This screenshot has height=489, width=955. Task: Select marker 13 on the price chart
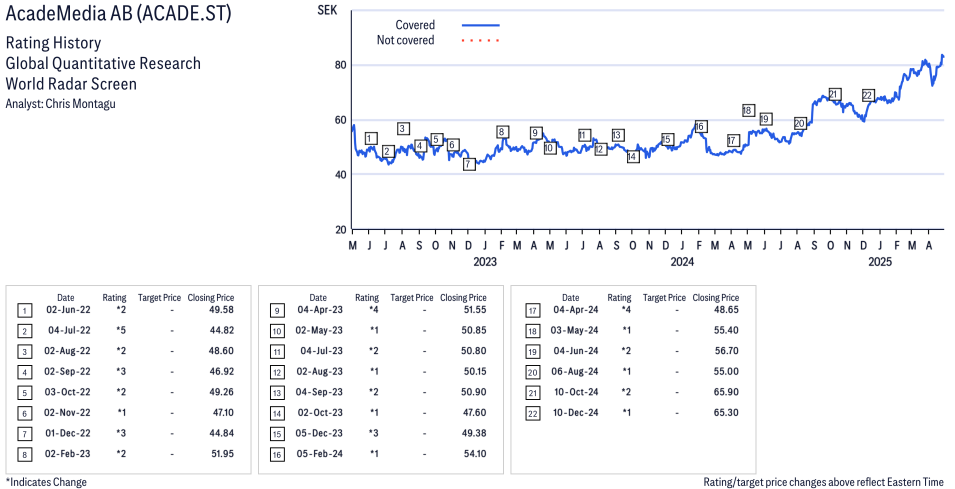point(617,135)
